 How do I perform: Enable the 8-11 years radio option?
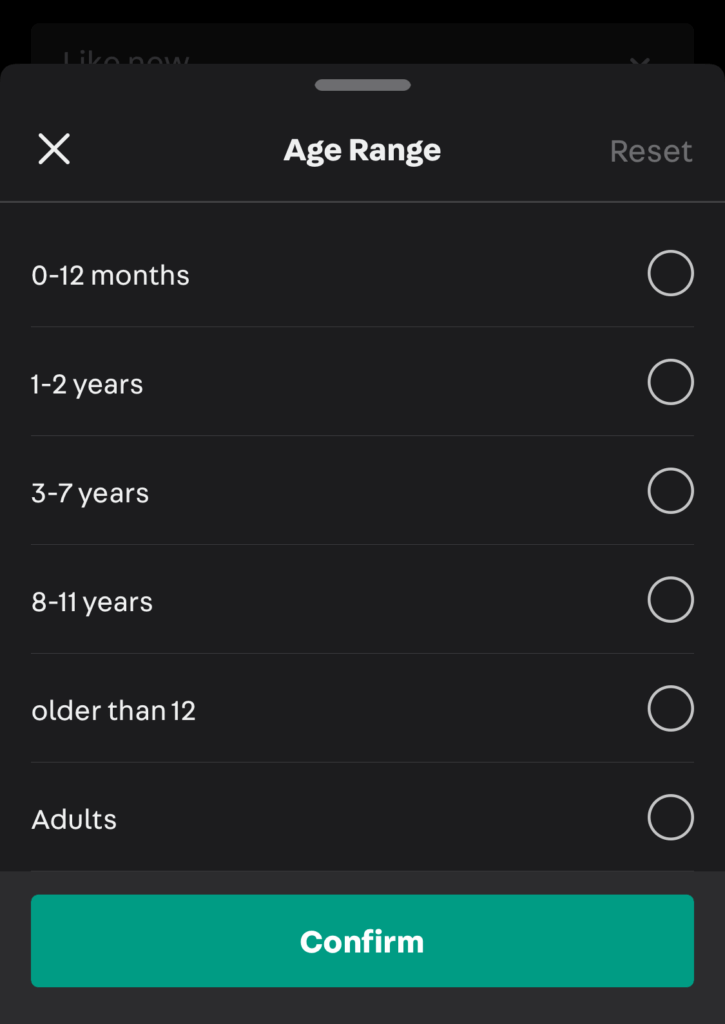pyautogui.click(x=670, y=601)
